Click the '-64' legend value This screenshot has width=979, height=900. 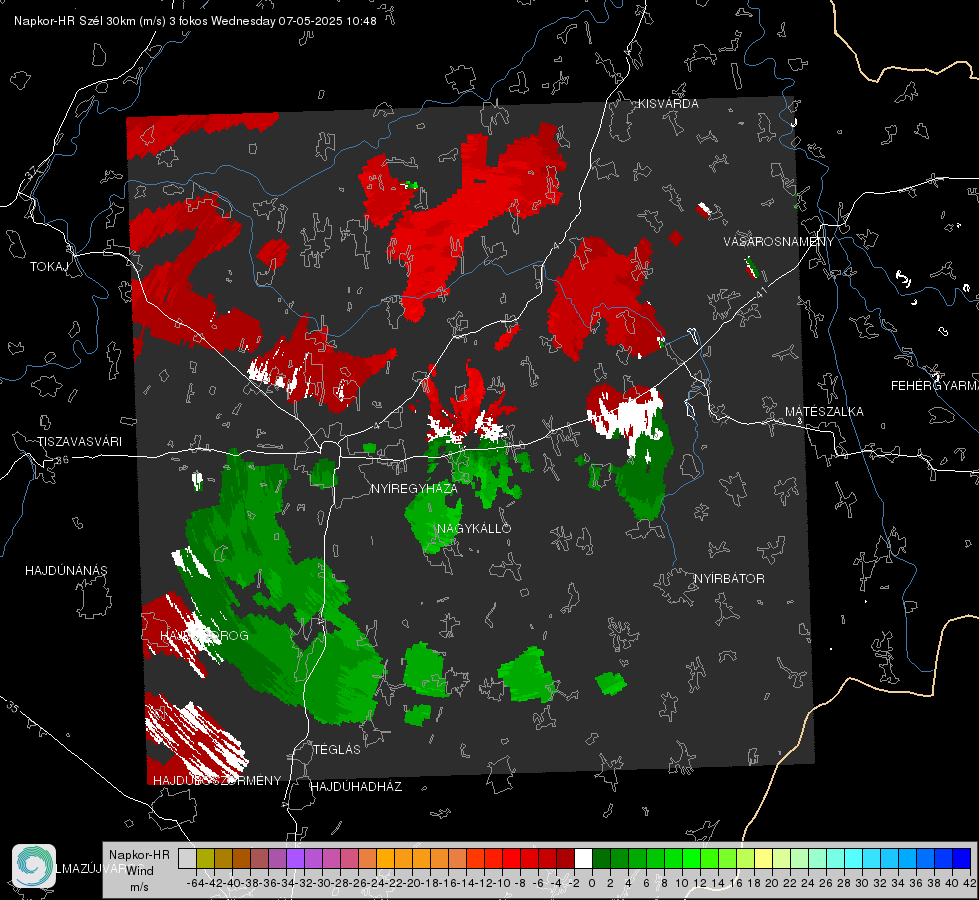(x=195, y=883)
